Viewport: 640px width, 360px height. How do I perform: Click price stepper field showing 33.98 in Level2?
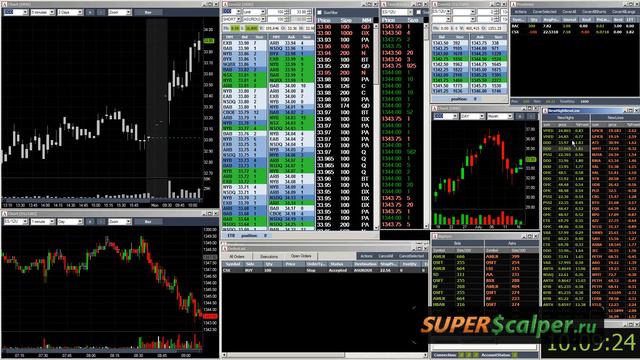click(x=302, y=12)
